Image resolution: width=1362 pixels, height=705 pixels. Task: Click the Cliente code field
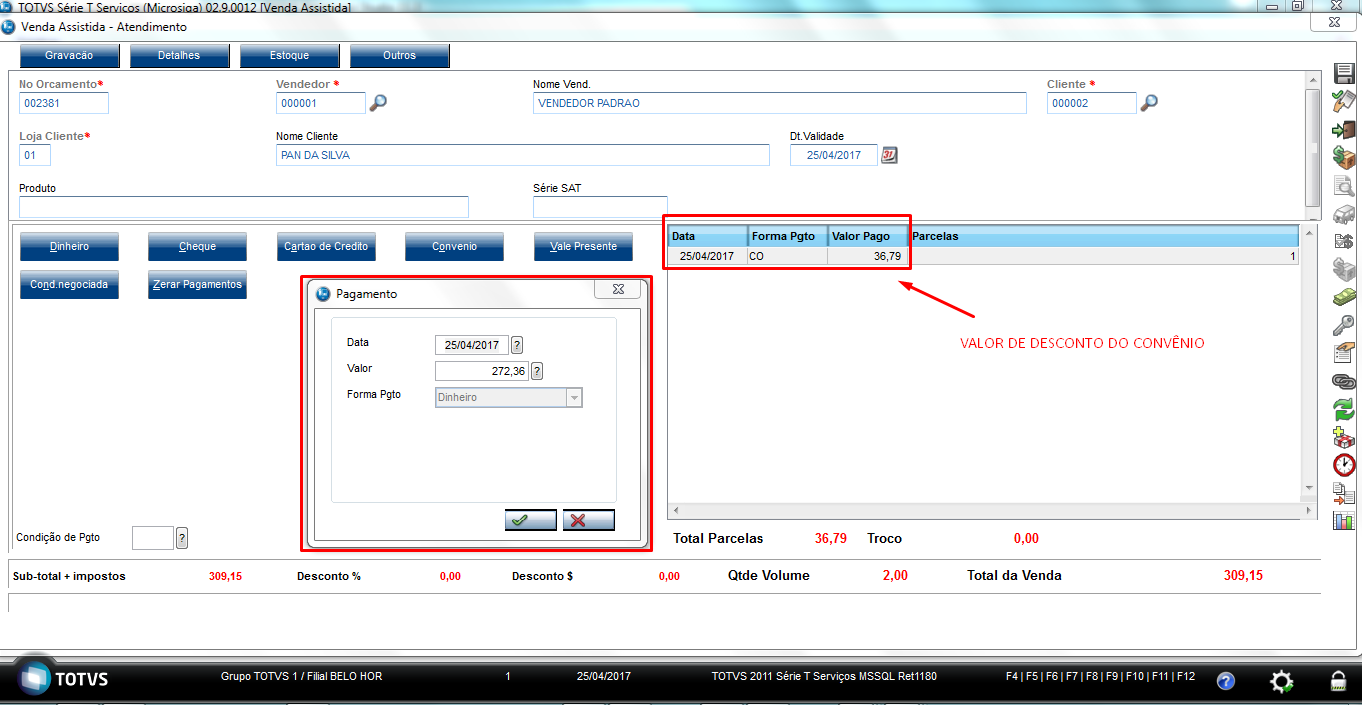tap(1092, 103)
